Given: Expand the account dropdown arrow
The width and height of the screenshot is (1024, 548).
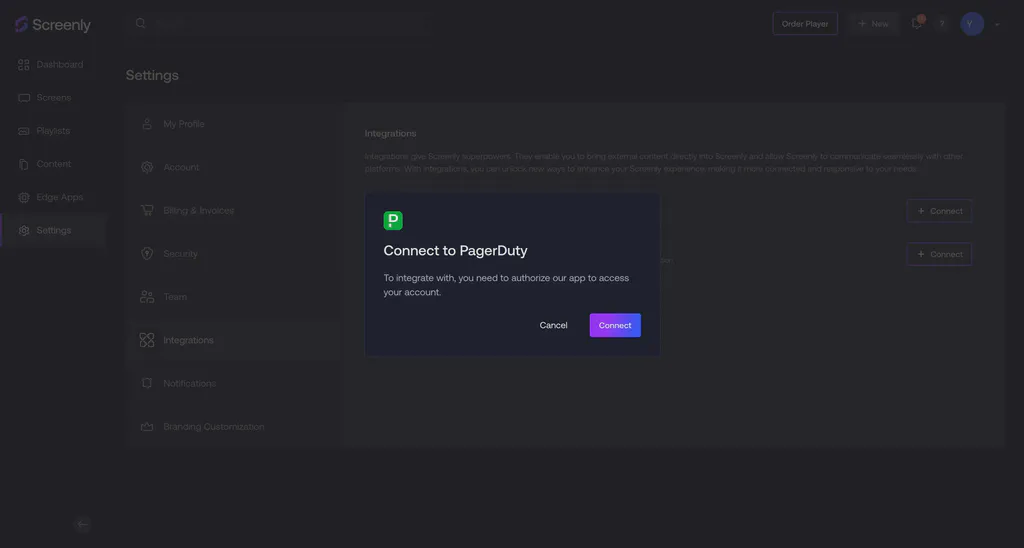Looking at the screenshot, I should point(997,24).
